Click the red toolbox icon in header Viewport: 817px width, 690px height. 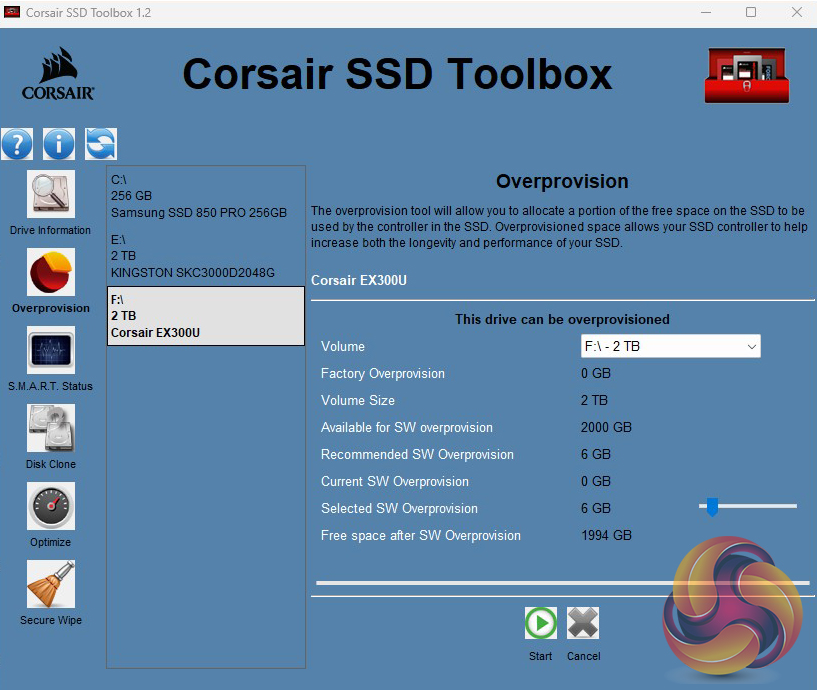coord(746,75)
